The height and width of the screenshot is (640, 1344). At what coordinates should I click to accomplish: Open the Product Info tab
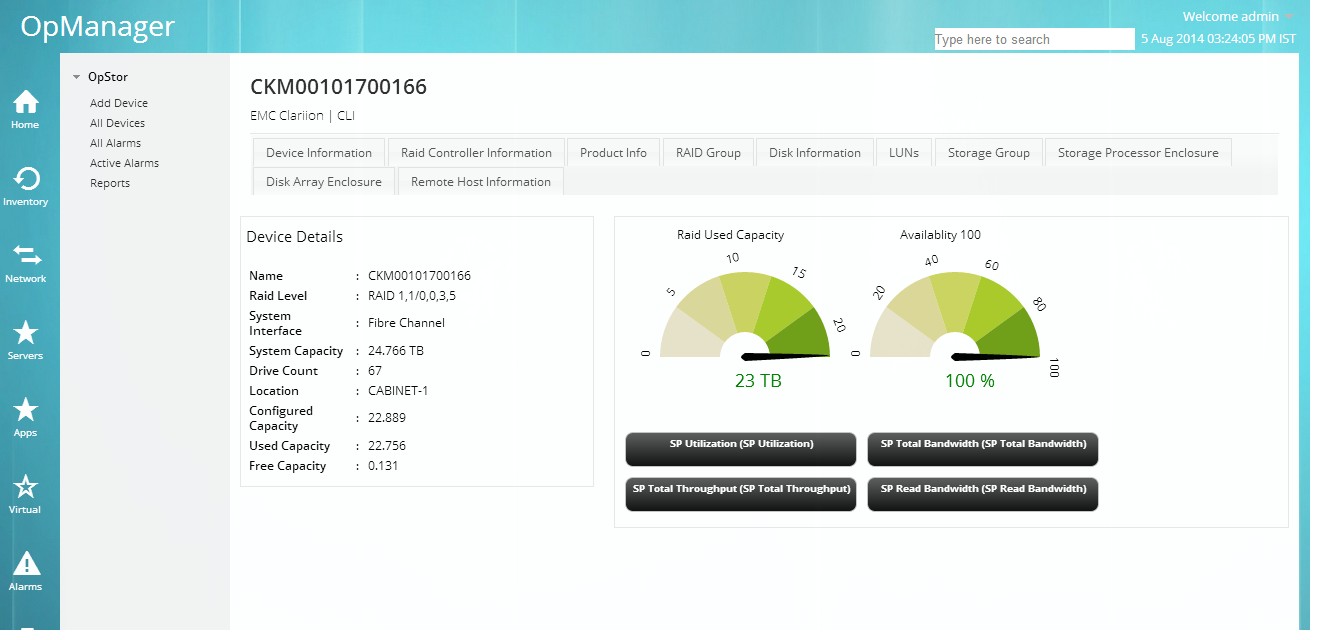[613, 153]
